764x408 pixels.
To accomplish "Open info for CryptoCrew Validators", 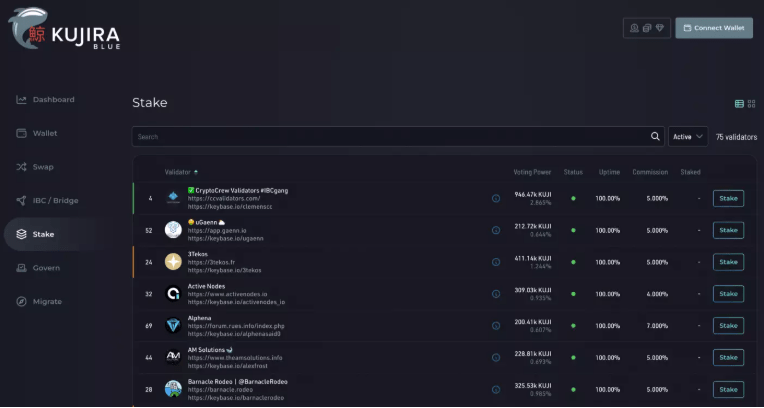I will [496, 198].
